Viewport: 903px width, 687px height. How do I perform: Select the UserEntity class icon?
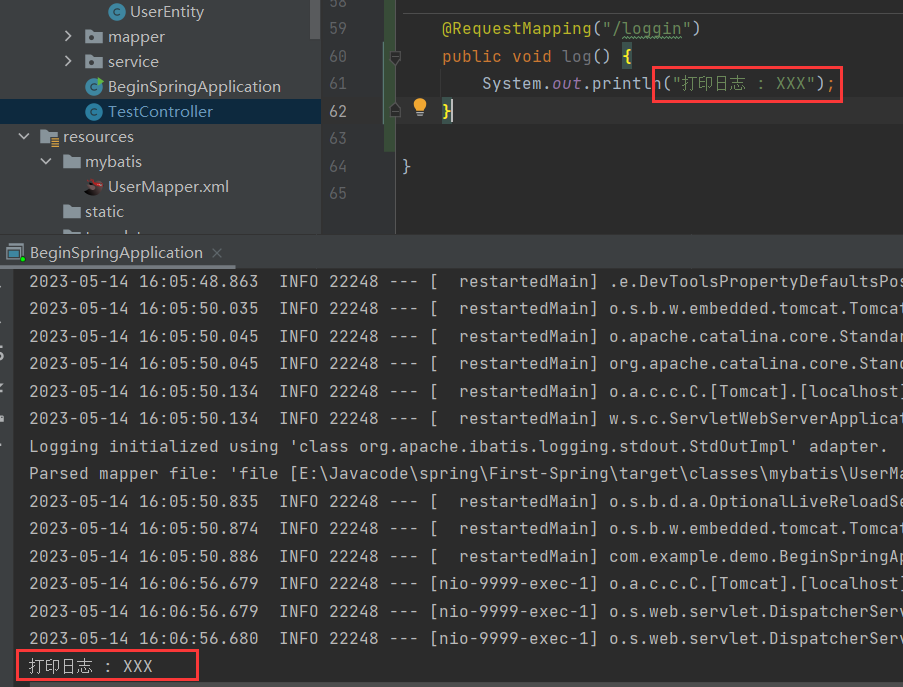[x=117, y=12]
